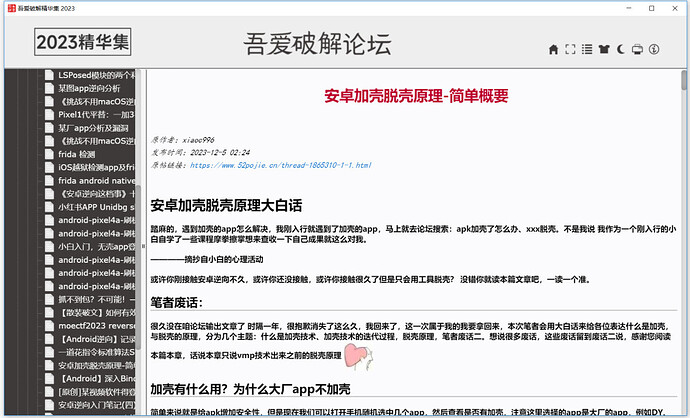Click the app icon in the title bar
This screenshot has height=418, width=690.
pyautogui.click(x=9, y=7)
